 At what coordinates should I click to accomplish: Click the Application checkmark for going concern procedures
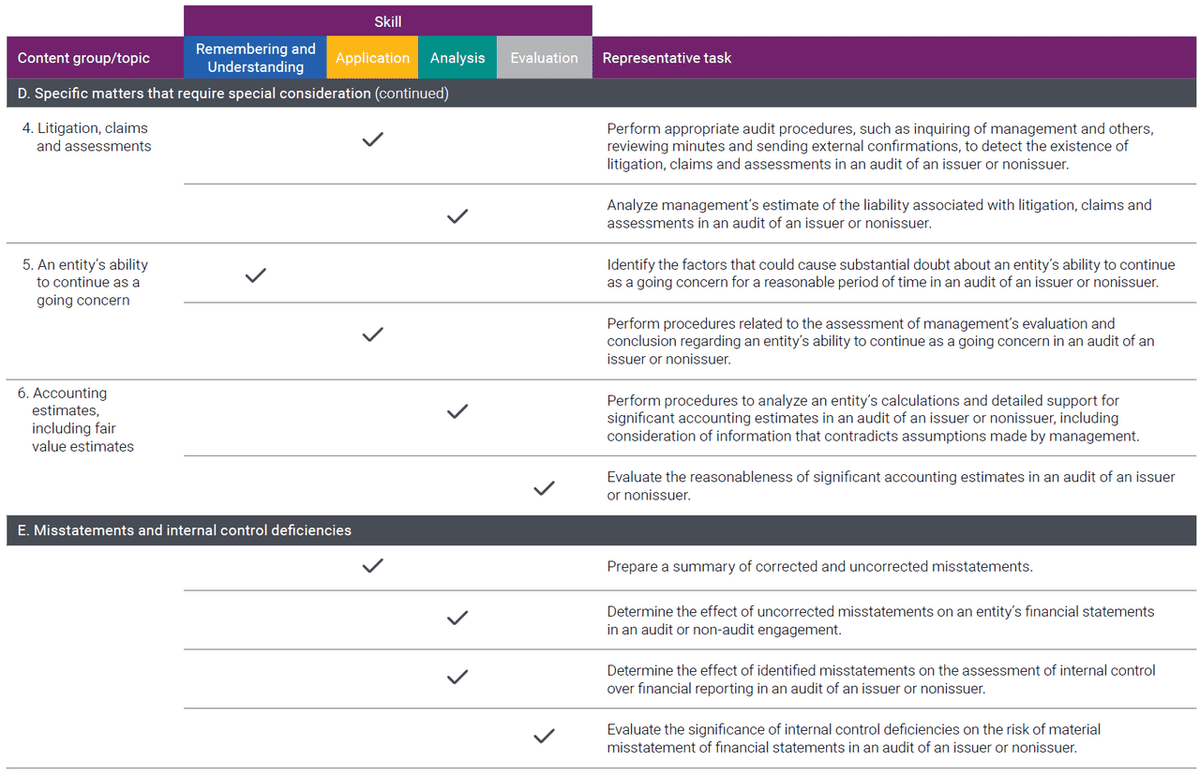click(372, 334)
